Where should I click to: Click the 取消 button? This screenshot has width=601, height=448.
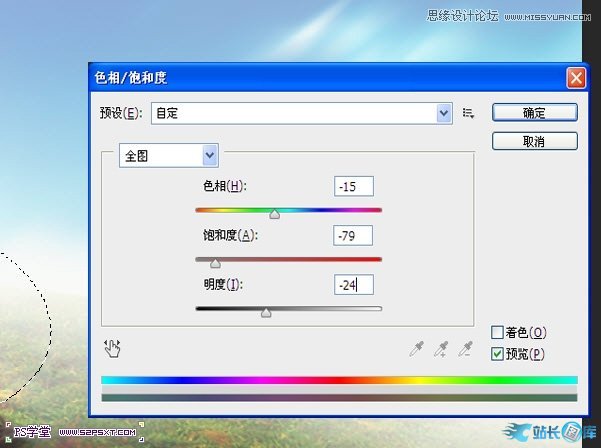click(x=534, y=141)
